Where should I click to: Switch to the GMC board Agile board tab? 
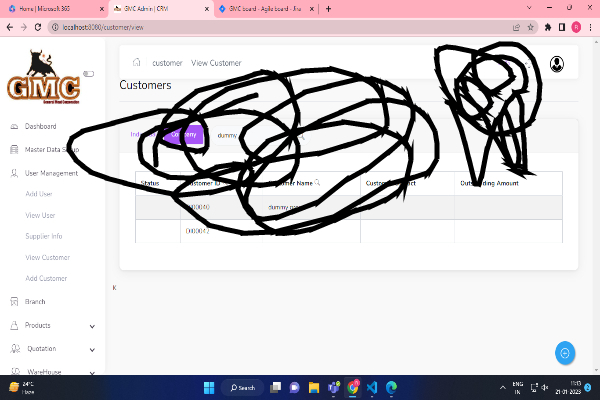(x=265, y=8)
